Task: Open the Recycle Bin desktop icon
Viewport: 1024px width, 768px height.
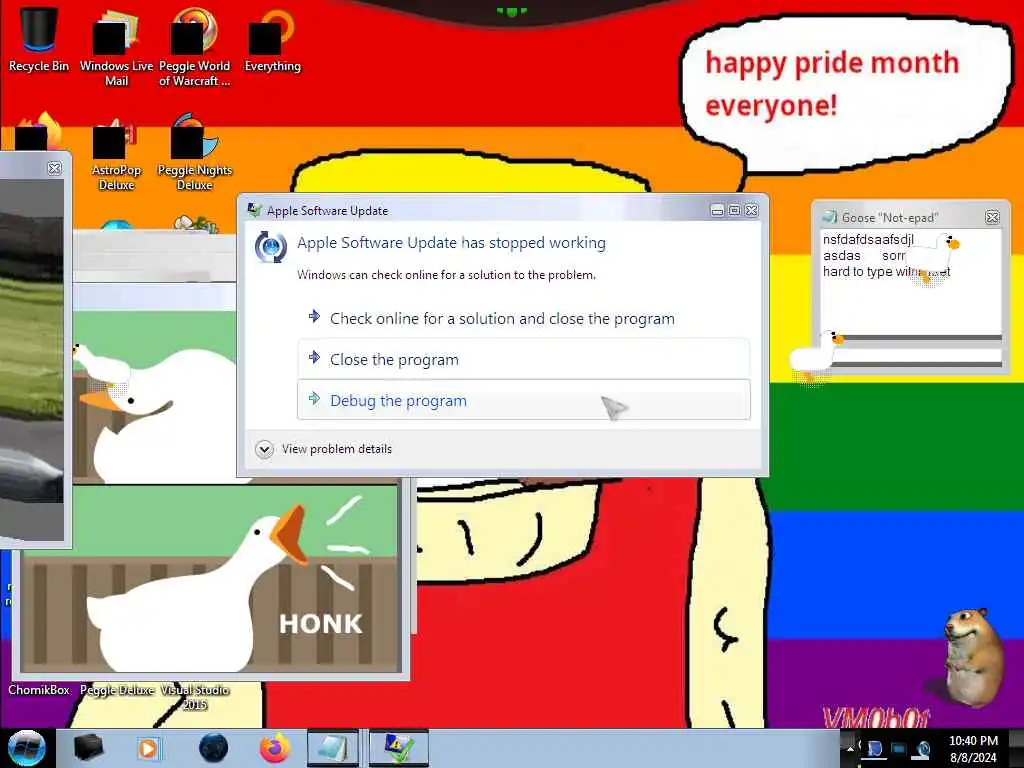Action: pyautogui.click(x=39, y=39)
